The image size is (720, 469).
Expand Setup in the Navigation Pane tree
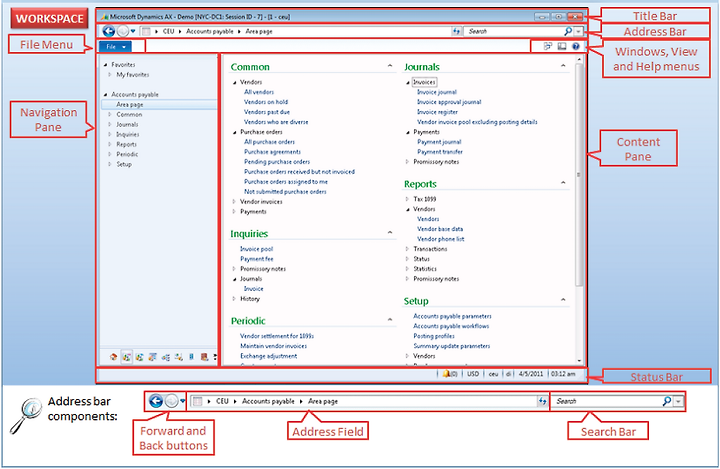[109, 164]
